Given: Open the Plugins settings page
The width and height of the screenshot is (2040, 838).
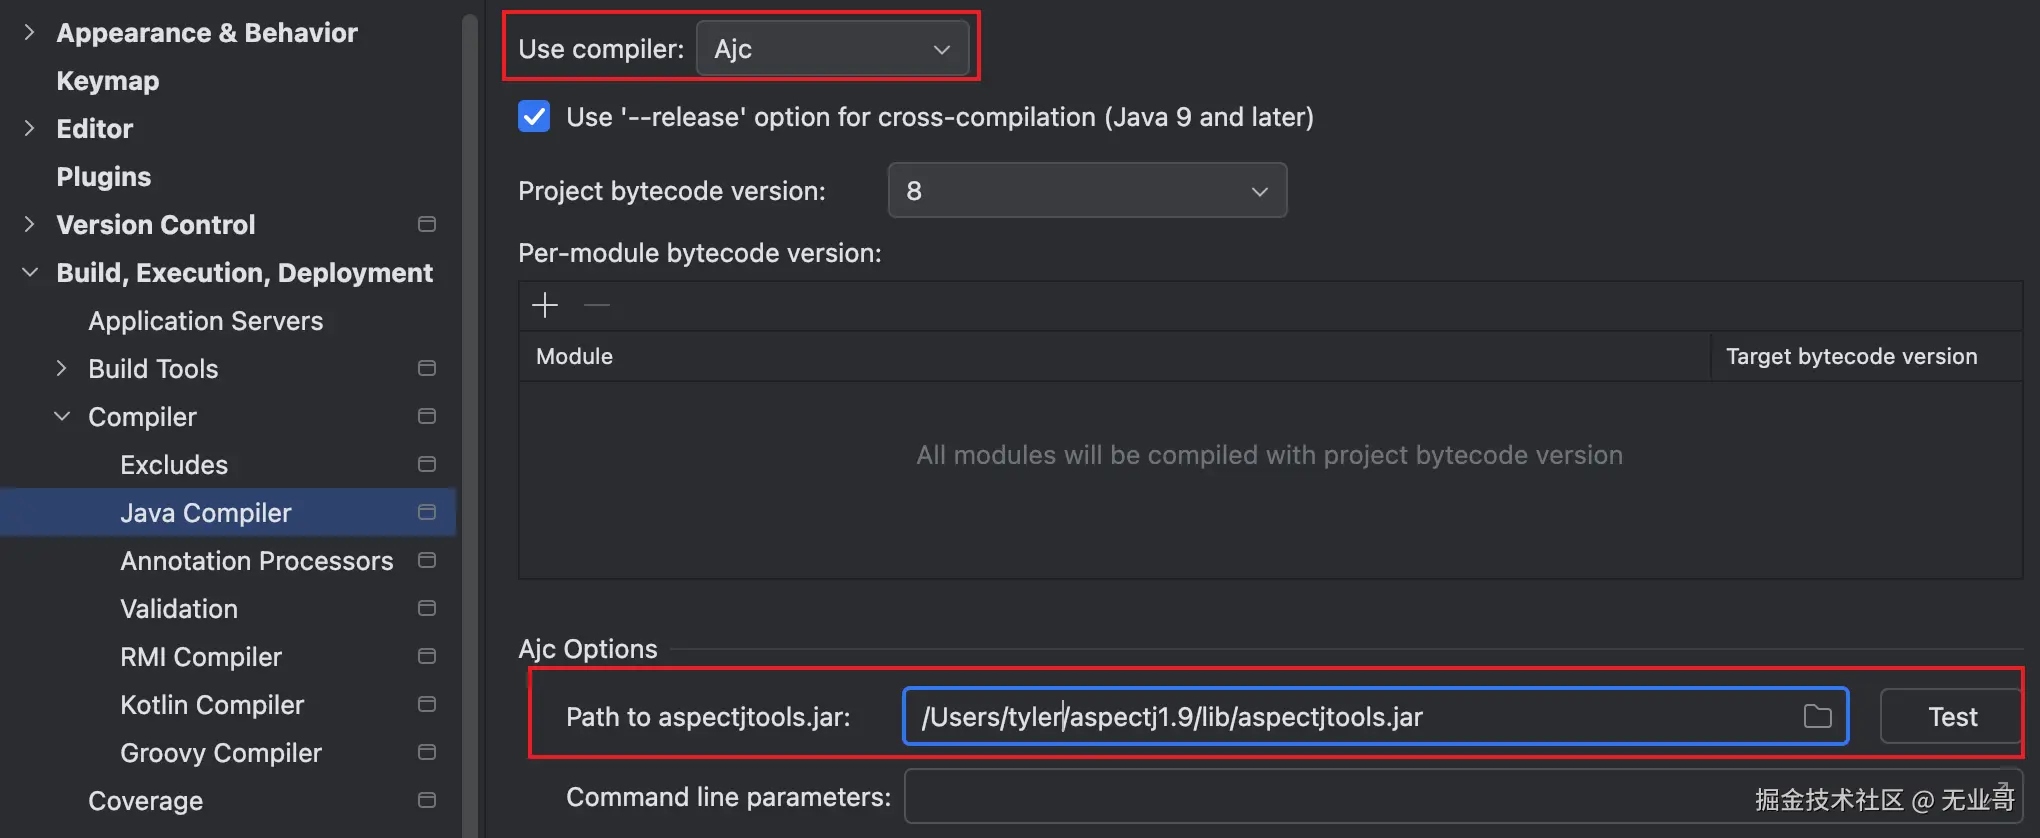Looking at the screenshot, I should click(x=104, y=177).
